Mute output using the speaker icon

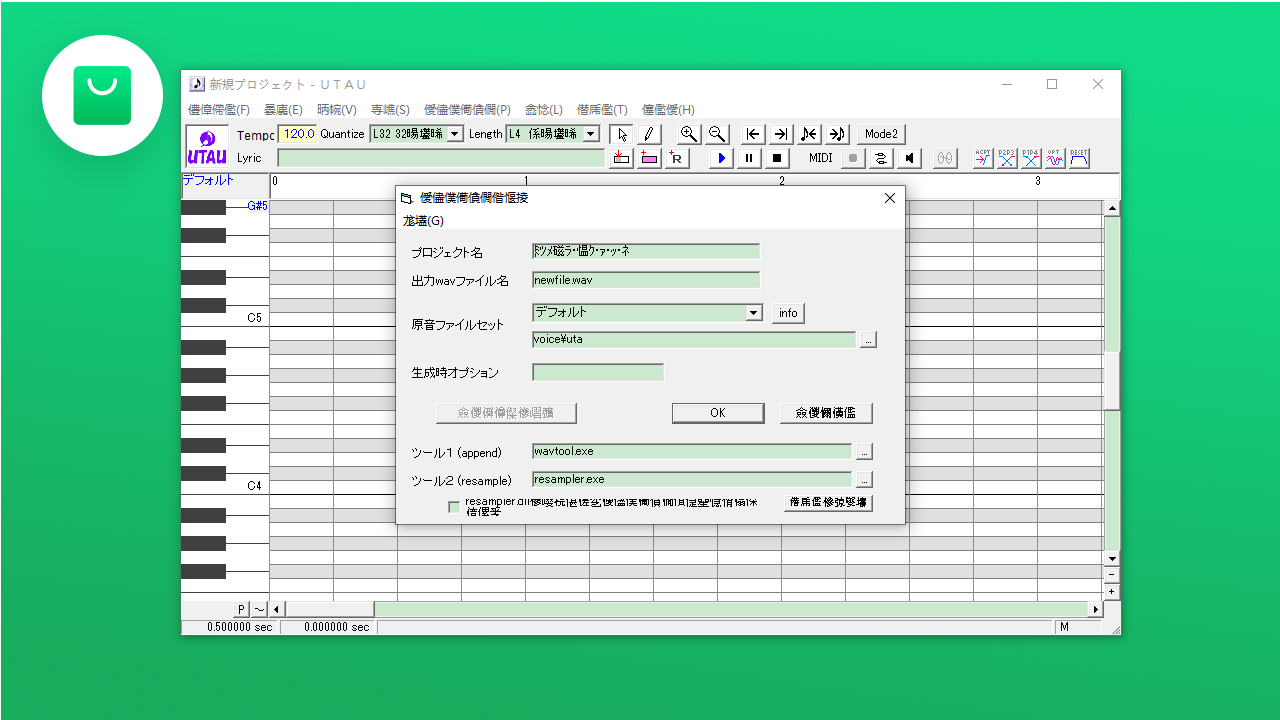(911, 157)
